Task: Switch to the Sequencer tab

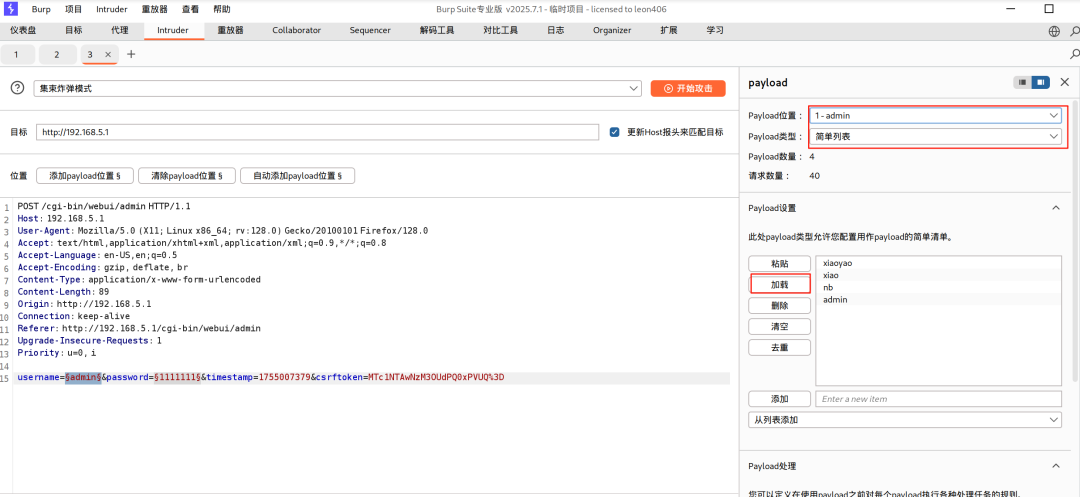Action: click(x=370, y=30)
